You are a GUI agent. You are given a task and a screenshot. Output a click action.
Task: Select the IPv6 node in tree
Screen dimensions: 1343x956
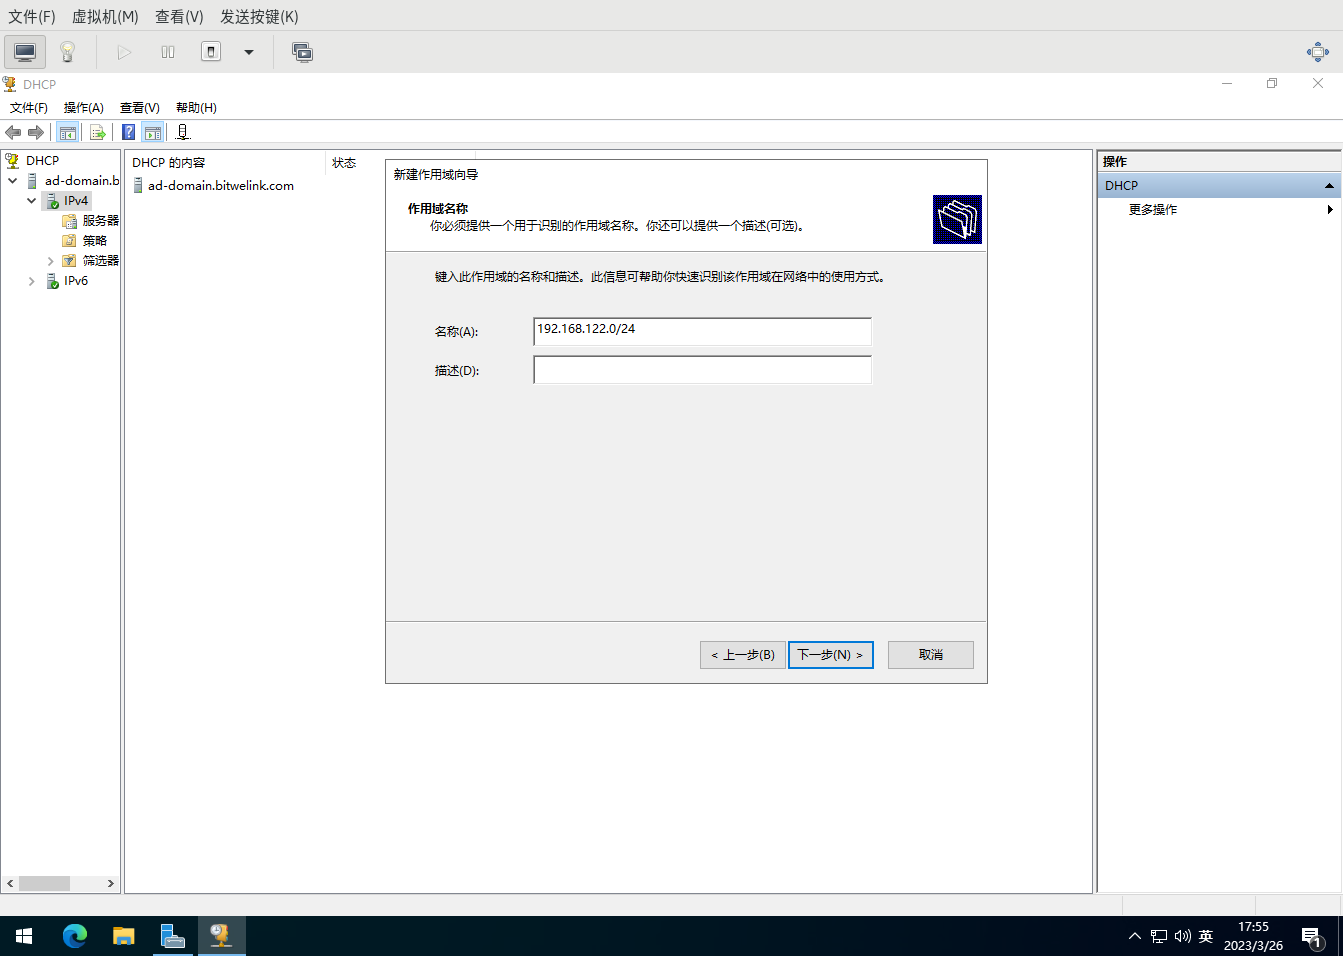point(76,281)
